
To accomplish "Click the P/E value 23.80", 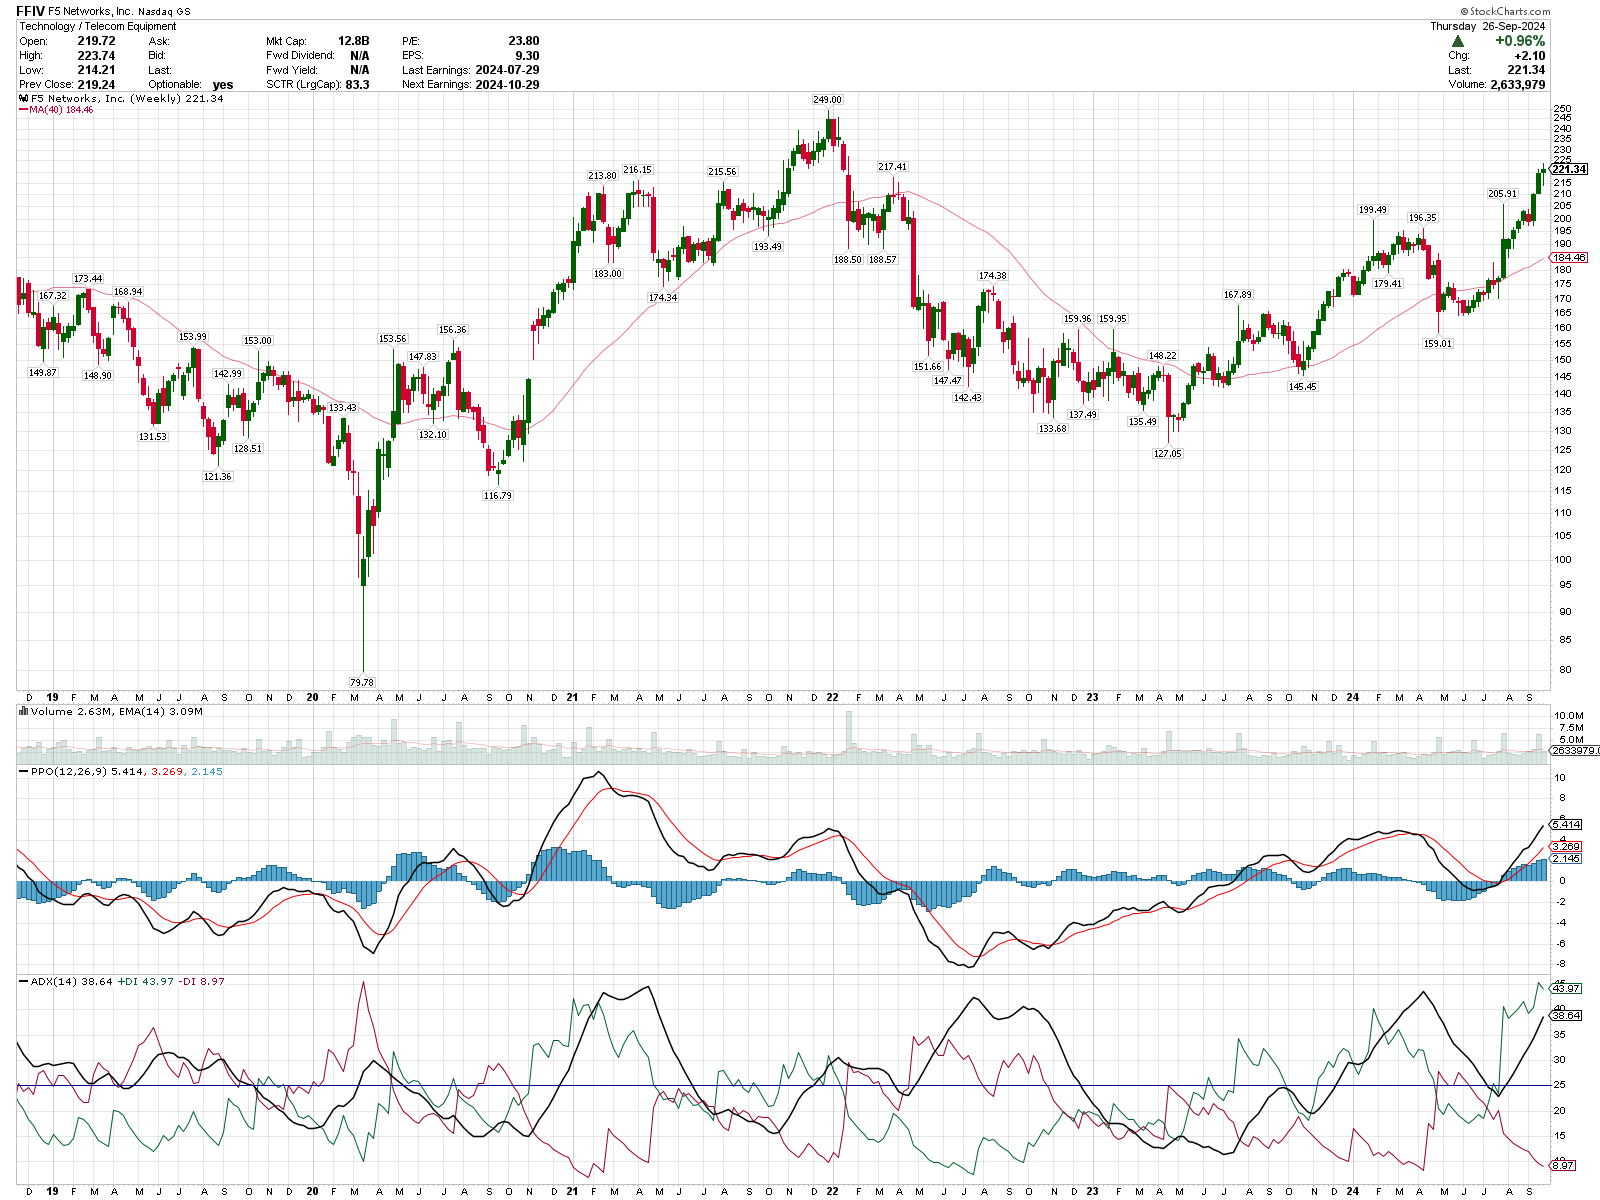I will coord(524,41).
